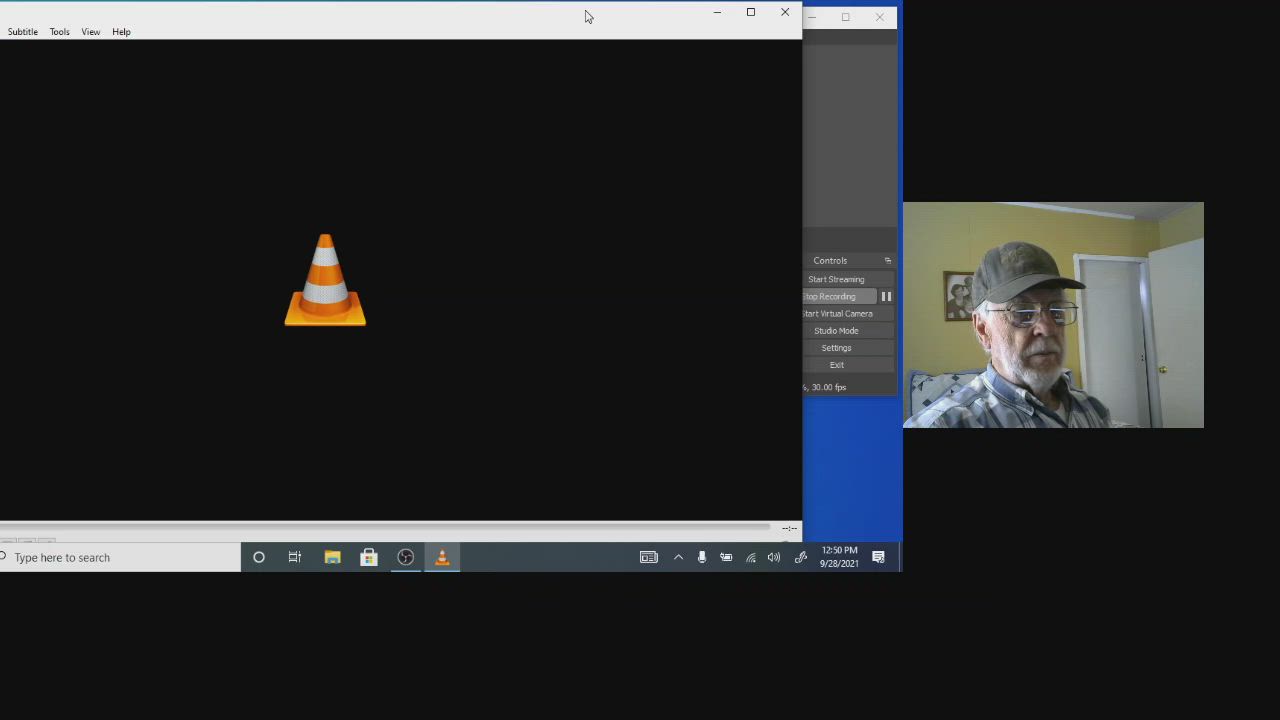
Task: Undock the Controls panel
Action: pyautogui.click(x=887, y=261)
